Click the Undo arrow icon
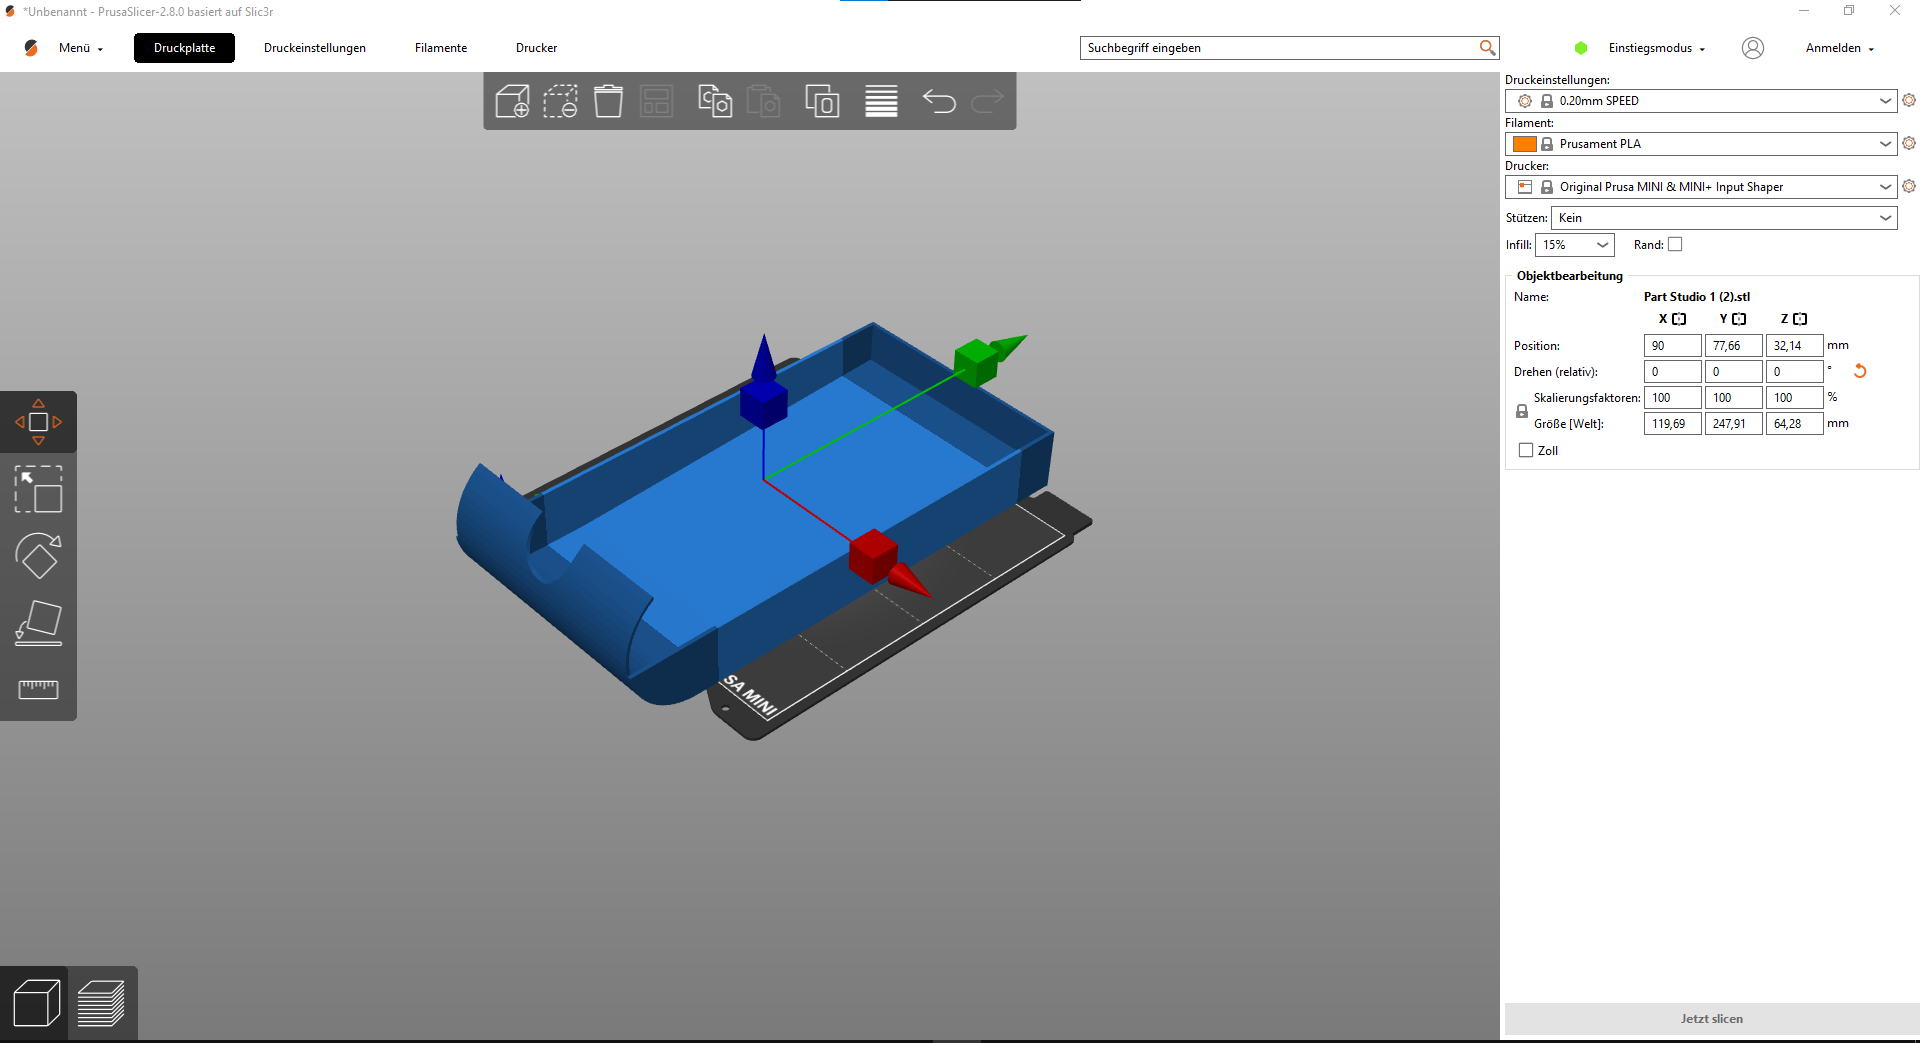 click(x=939, y=101)
